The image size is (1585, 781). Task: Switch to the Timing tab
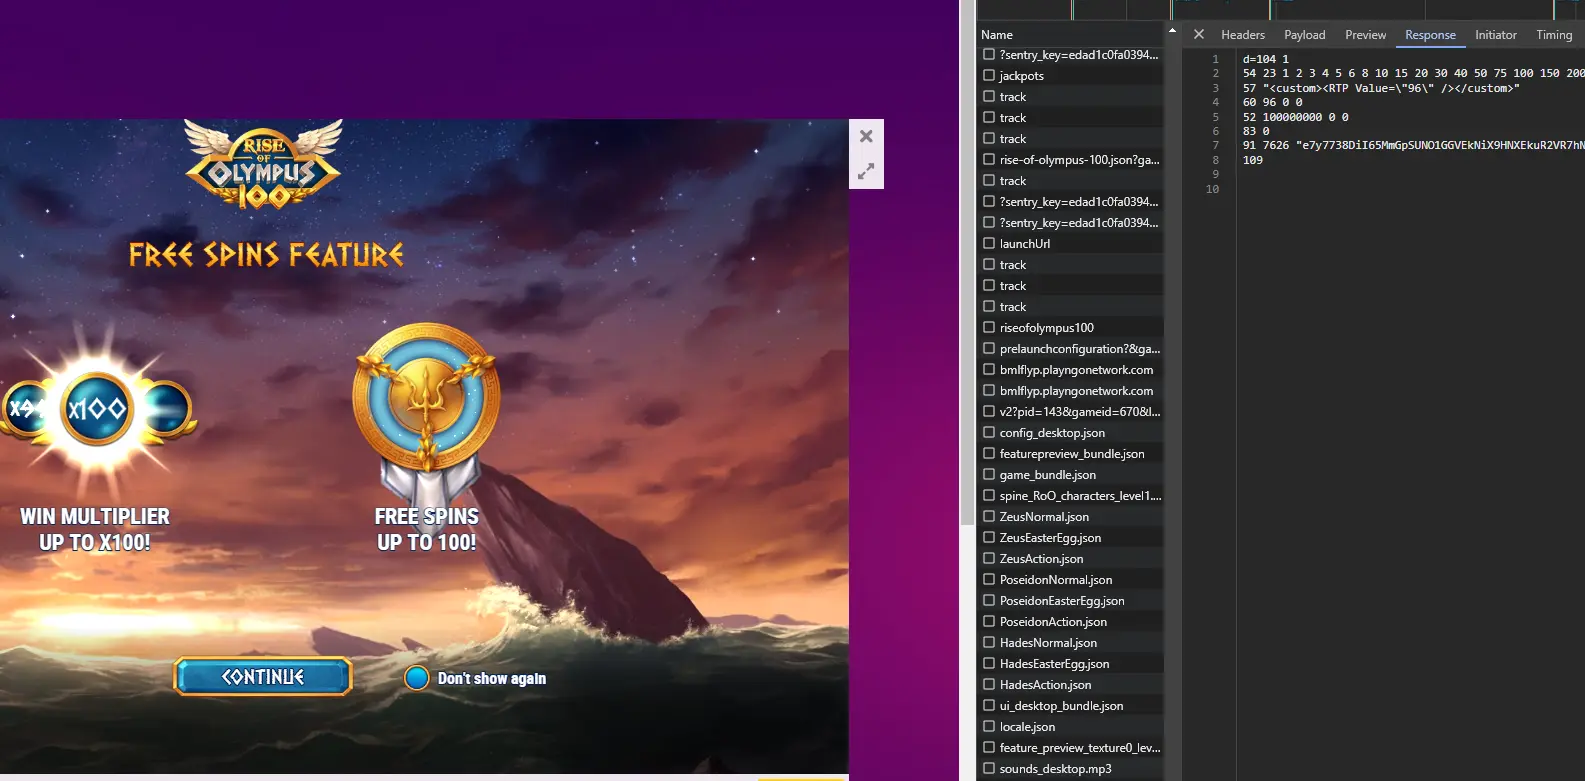1554,35
